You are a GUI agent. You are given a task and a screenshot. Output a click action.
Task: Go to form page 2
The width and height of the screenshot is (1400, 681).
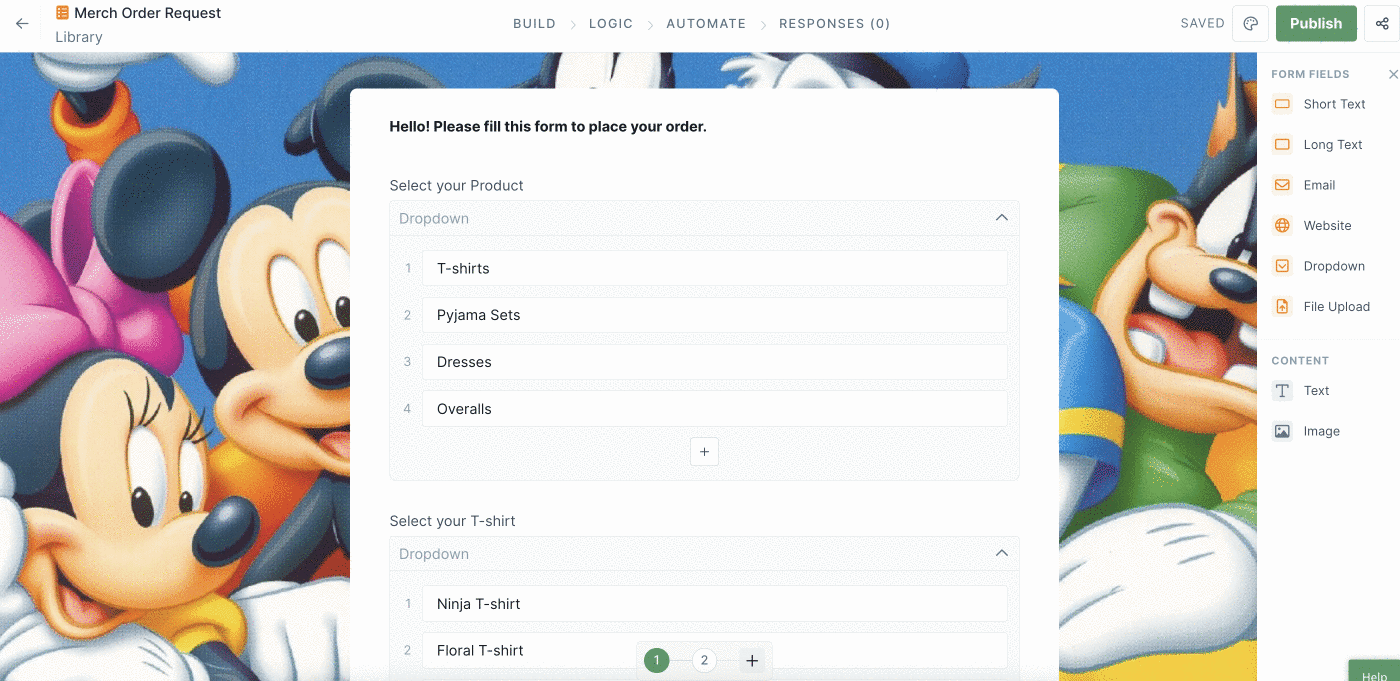(704, 660)
